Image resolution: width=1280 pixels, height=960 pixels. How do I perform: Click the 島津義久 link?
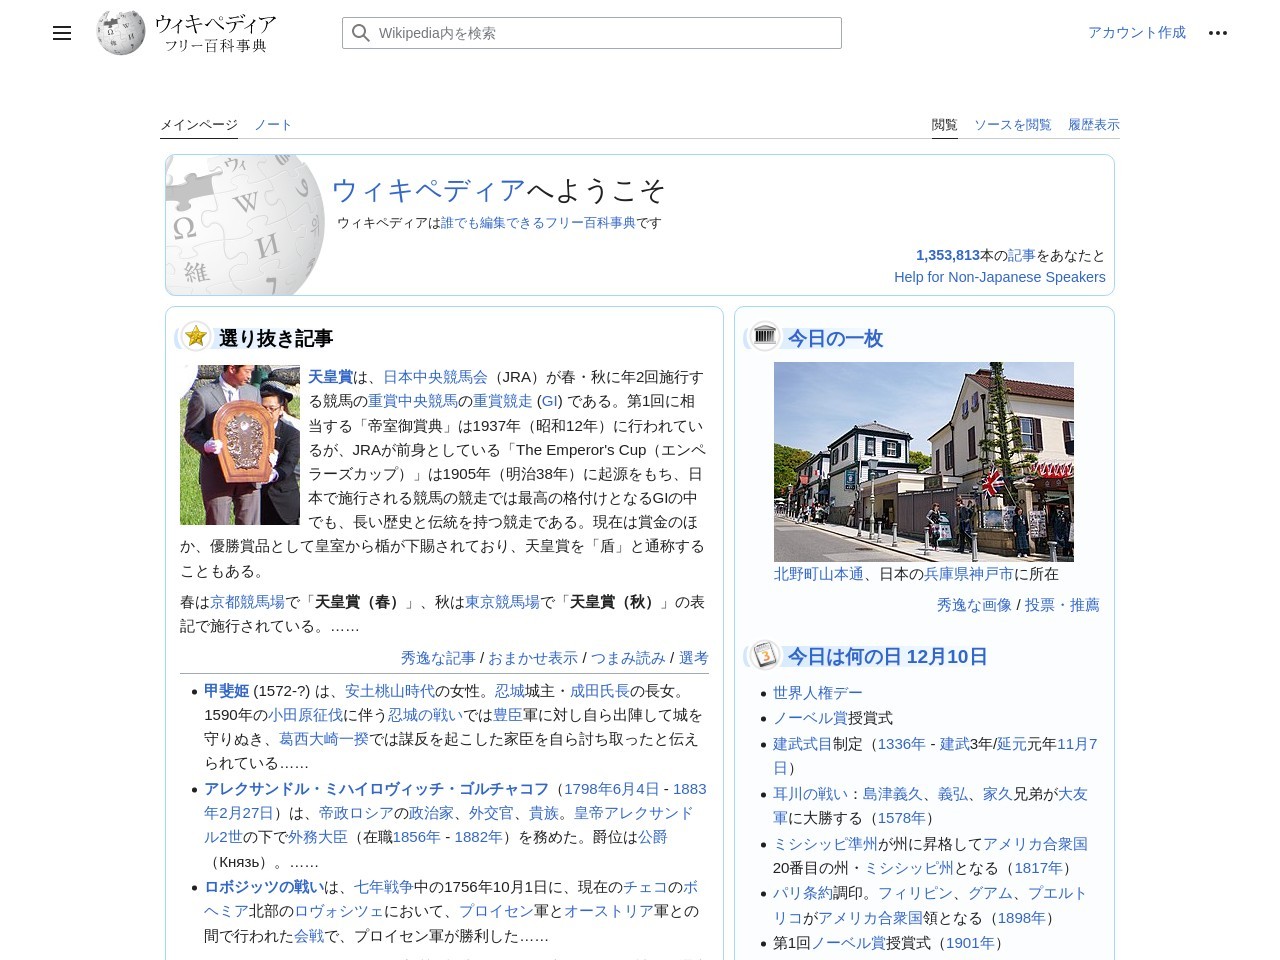point(892,794)
